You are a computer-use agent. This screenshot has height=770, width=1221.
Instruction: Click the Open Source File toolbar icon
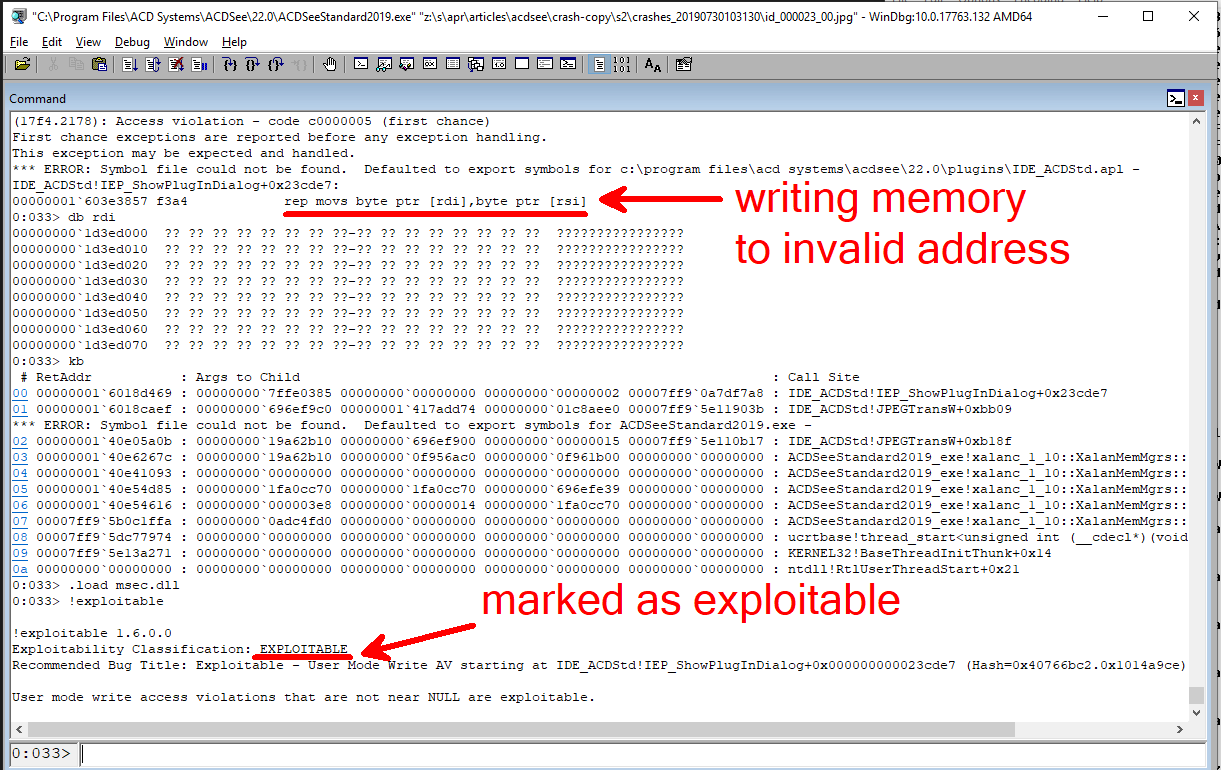23,64
